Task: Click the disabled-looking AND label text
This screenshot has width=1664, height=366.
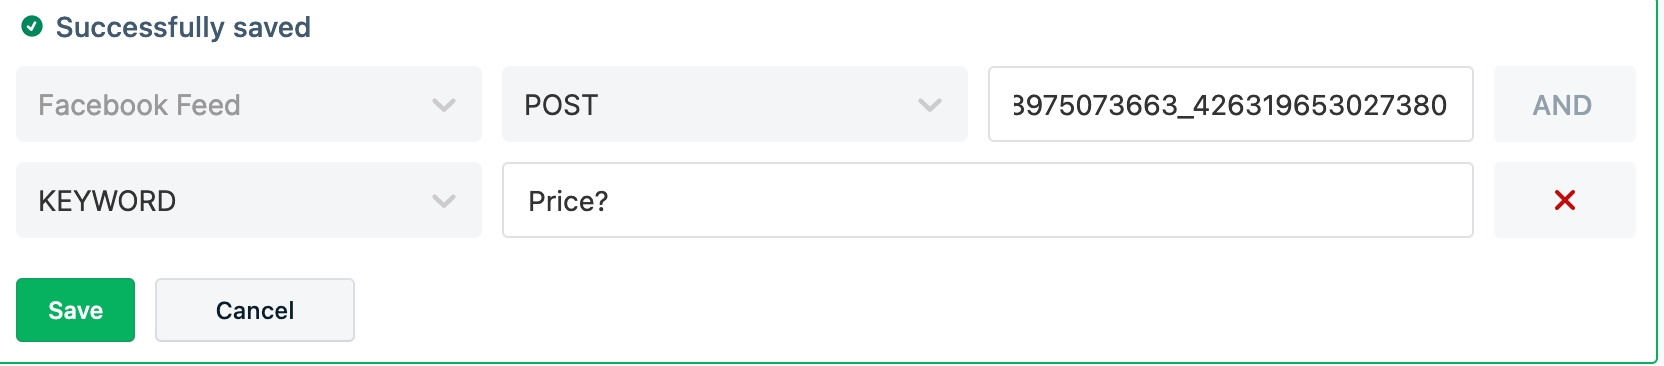Action: tap(1562, 105)
